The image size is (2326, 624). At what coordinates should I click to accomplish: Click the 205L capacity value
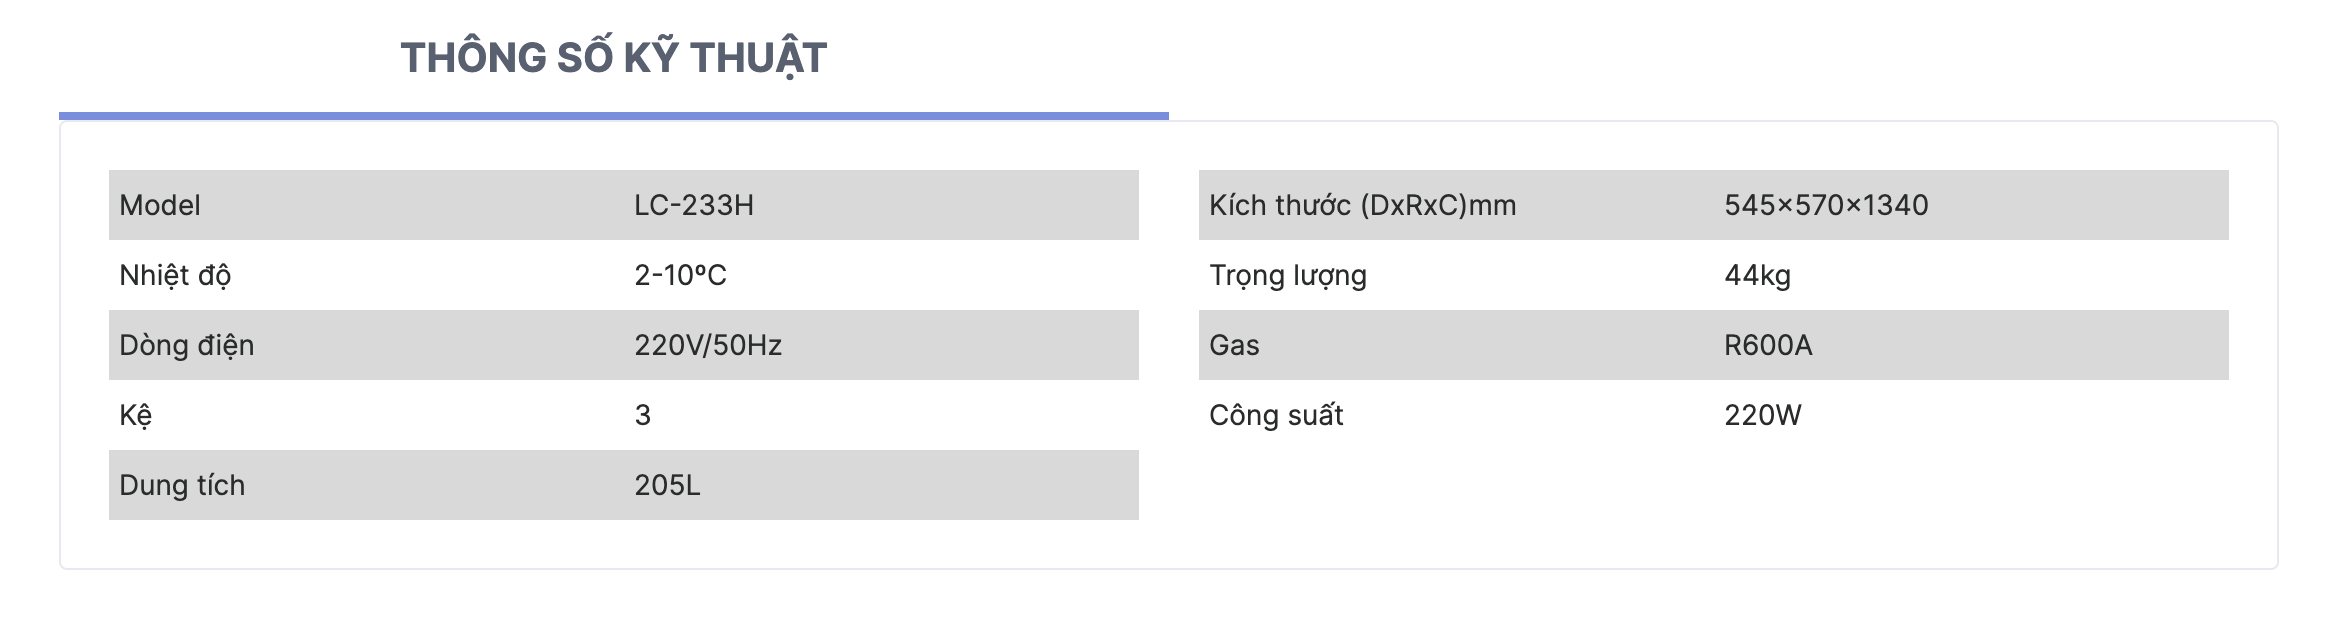click(x=667, y=485)
